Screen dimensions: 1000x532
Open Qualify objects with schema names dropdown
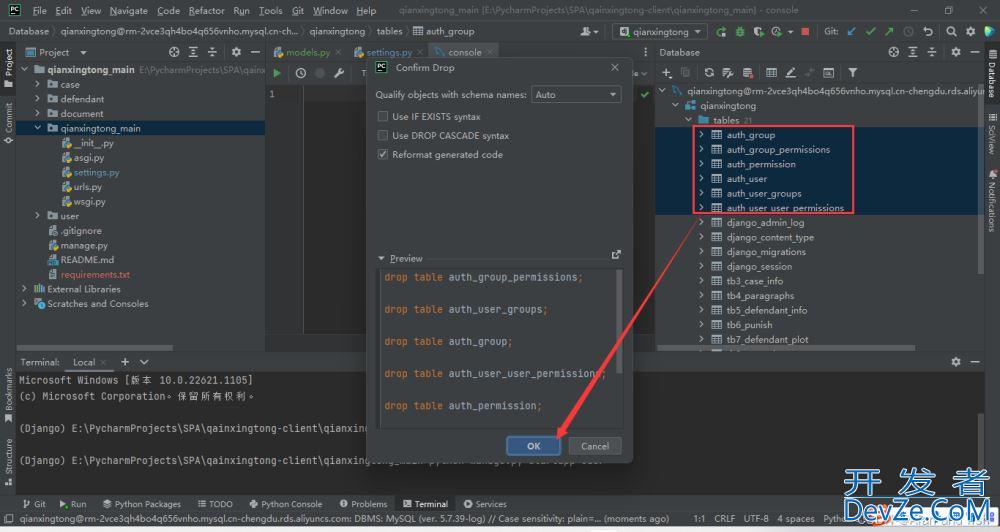tap(576, 94)
